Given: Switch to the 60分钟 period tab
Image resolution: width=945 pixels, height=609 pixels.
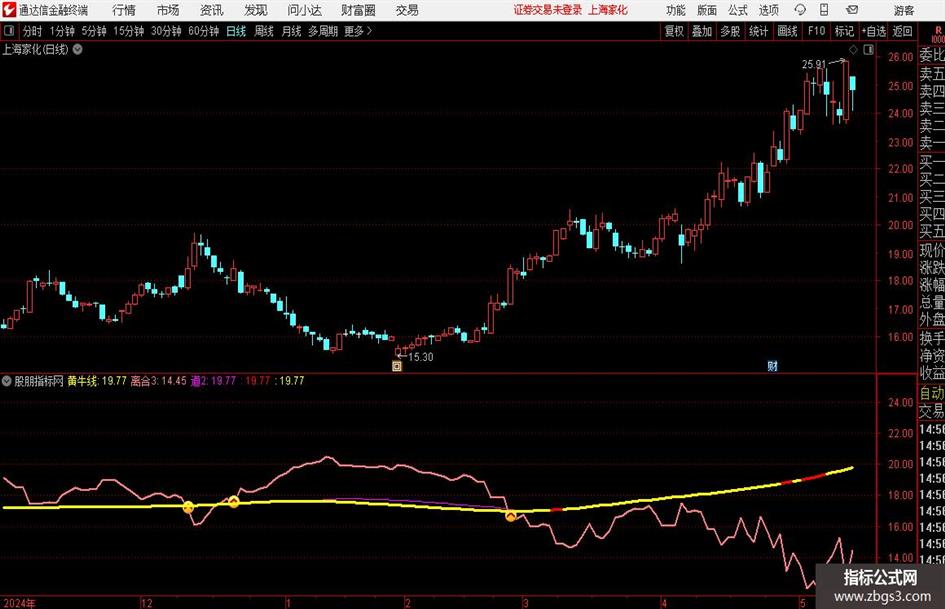Looking at the screenshot, I should tap(204, 31).
